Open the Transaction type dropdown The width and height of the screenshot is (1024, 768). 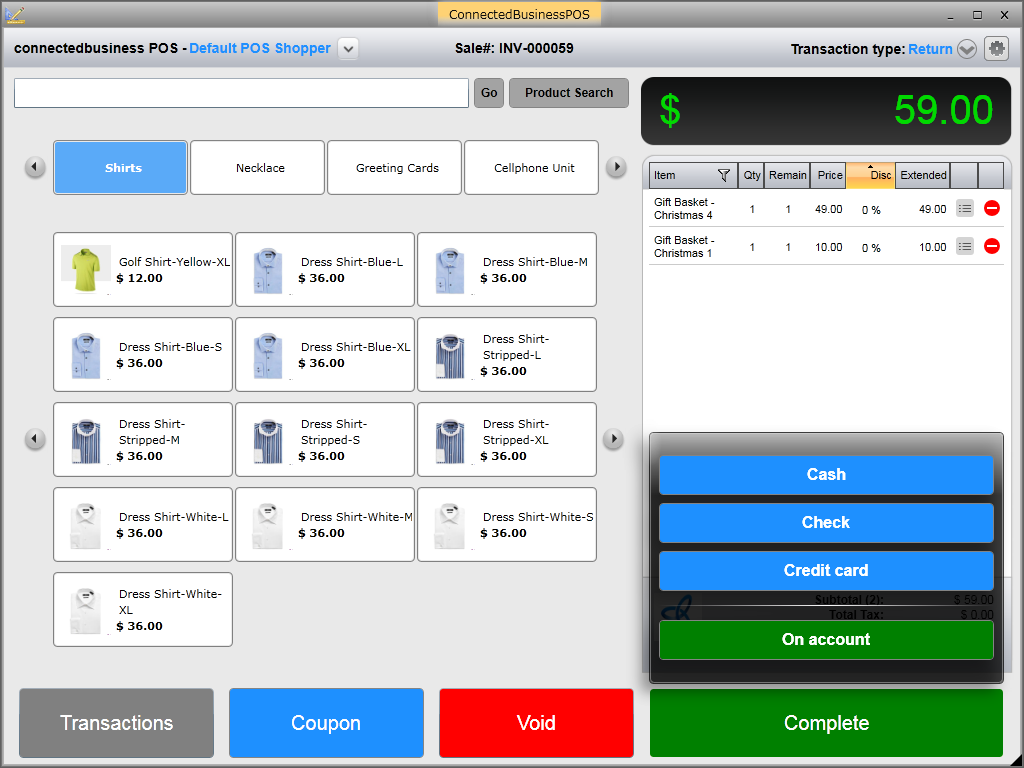coord(966,49)
